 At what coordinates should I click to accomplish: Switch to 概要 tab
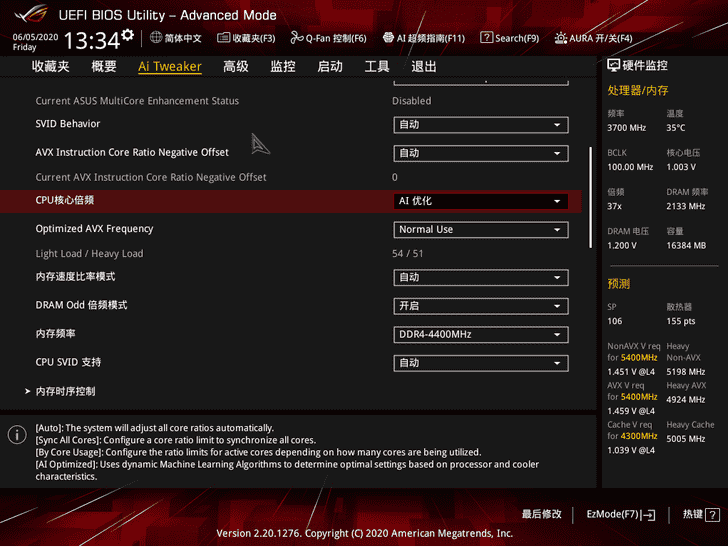pos(104,66)
